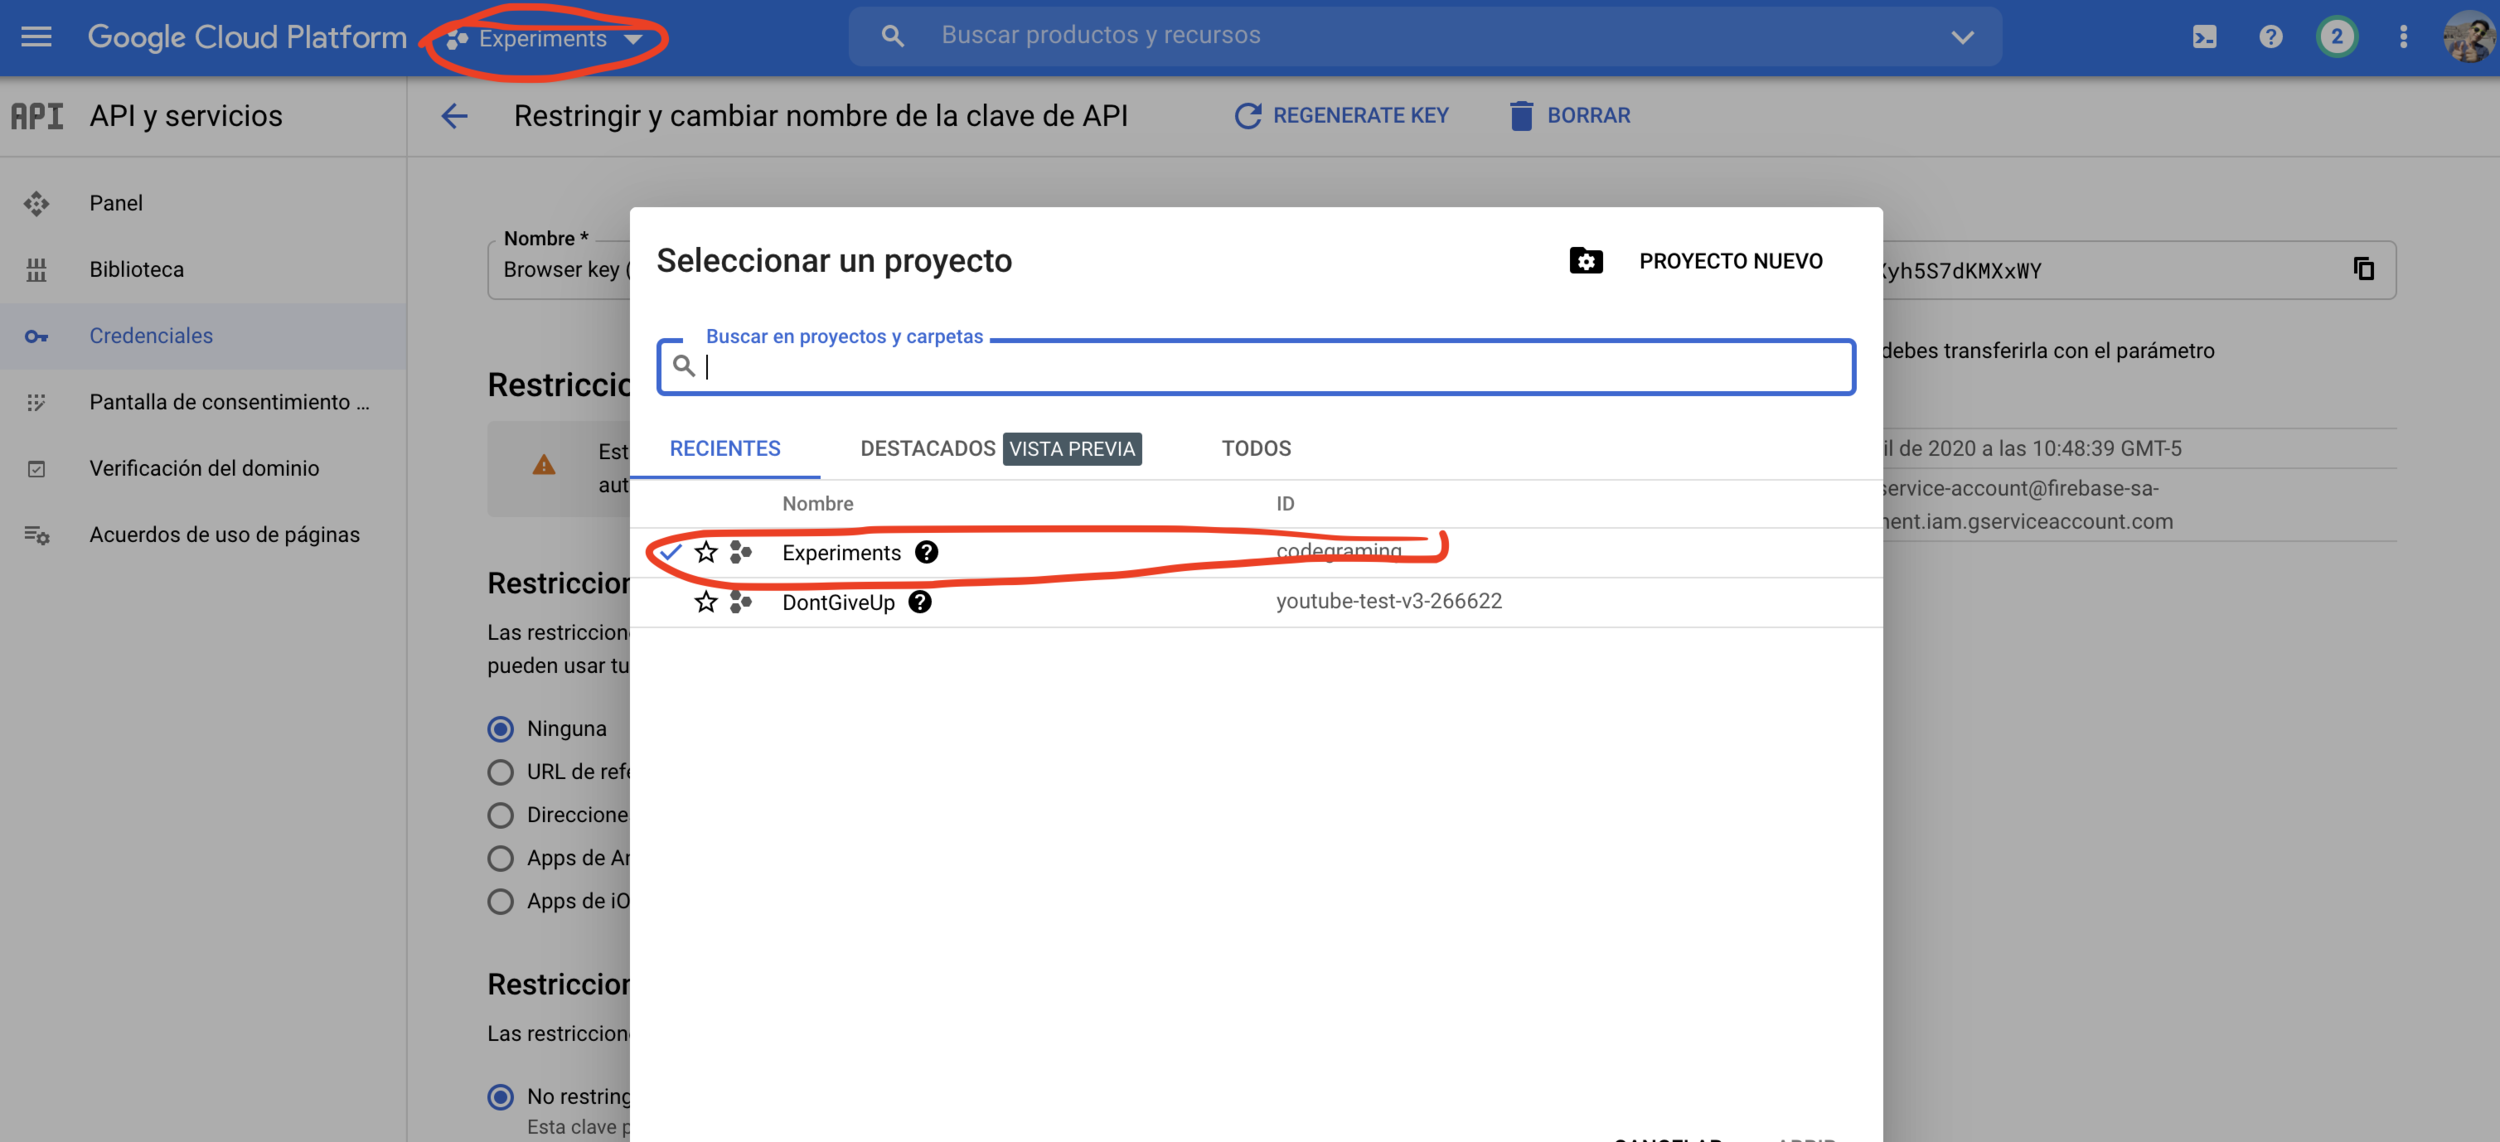Click the three-dot settings menu icon
This screenshot has width=2500, height=1142.
click(2403, 37)
